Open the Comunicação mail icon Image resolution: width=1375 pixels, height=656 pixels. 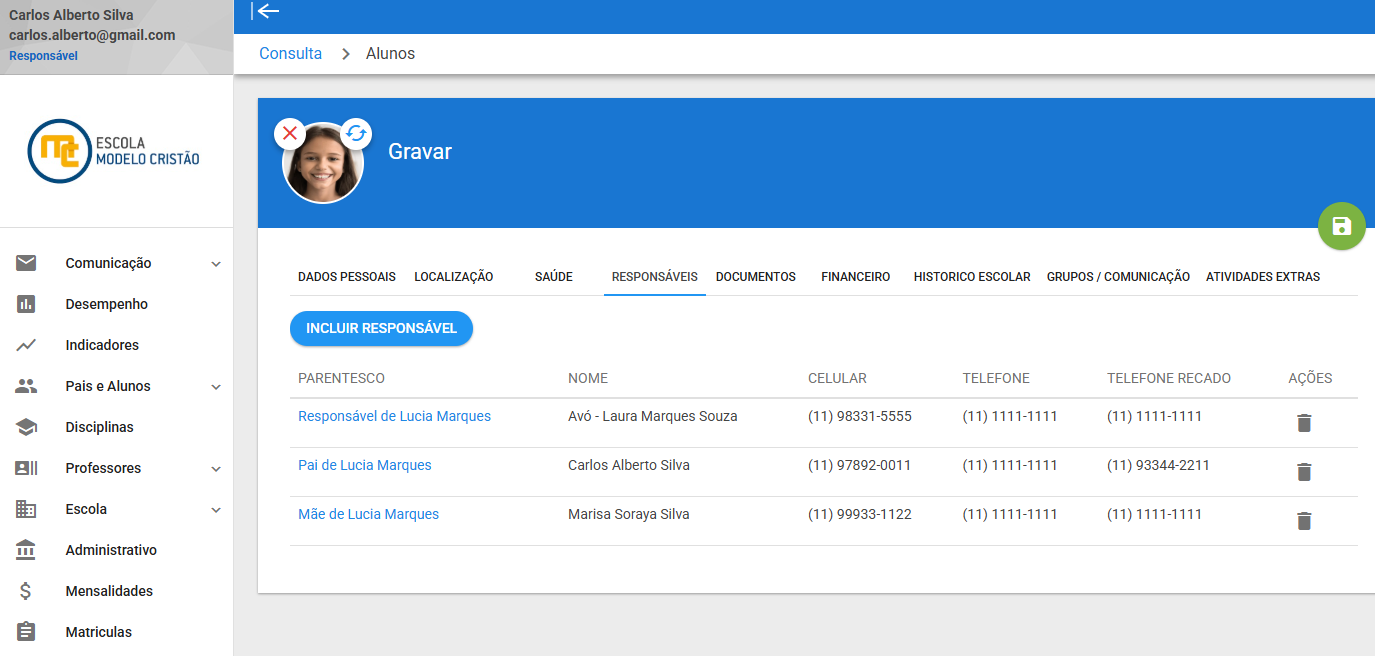click(x=25, y=262)
